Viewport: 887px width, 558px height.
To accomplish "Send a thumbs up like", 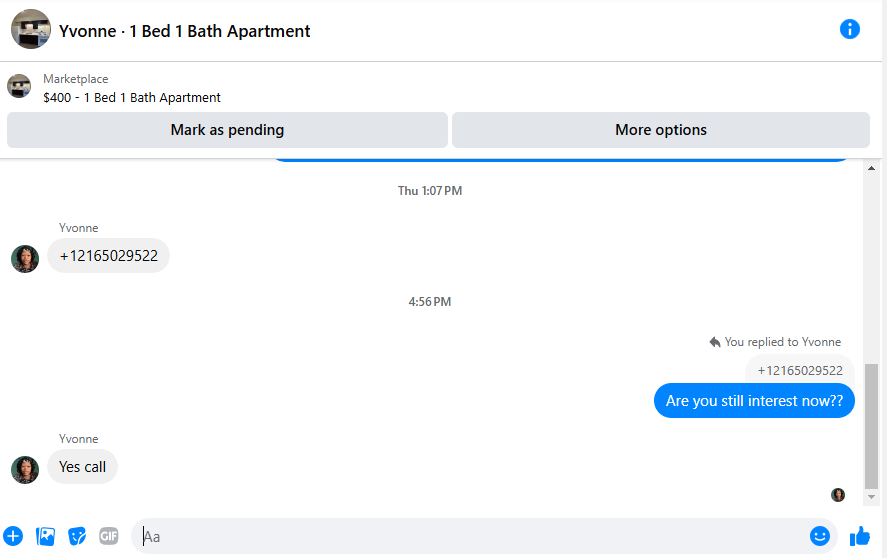I will [x=860, y=535].
